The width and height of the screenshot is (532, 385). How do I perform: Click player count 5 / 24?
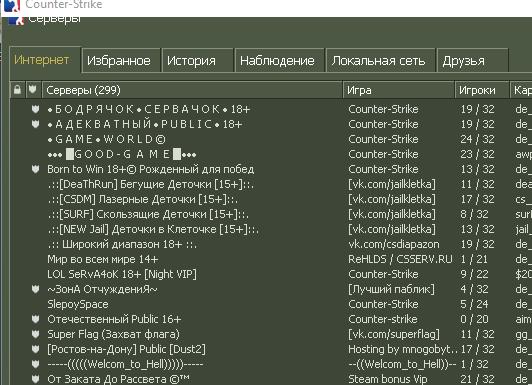[x=474, y=304]
